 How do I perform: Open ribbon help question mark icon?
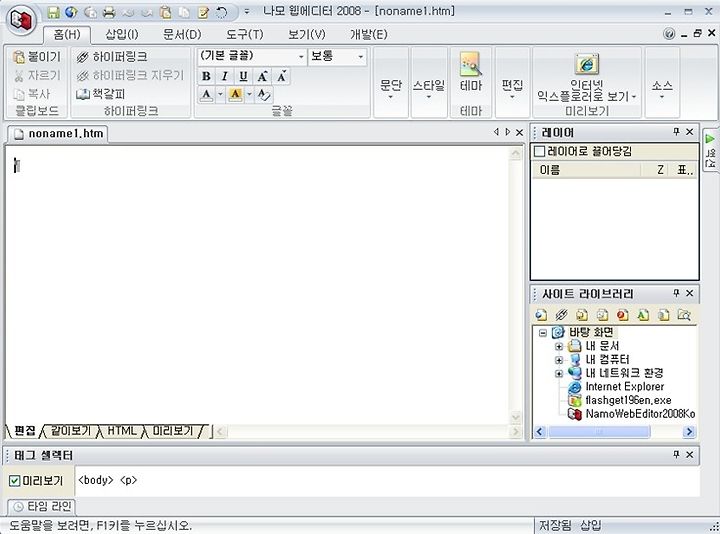point(669,34)
